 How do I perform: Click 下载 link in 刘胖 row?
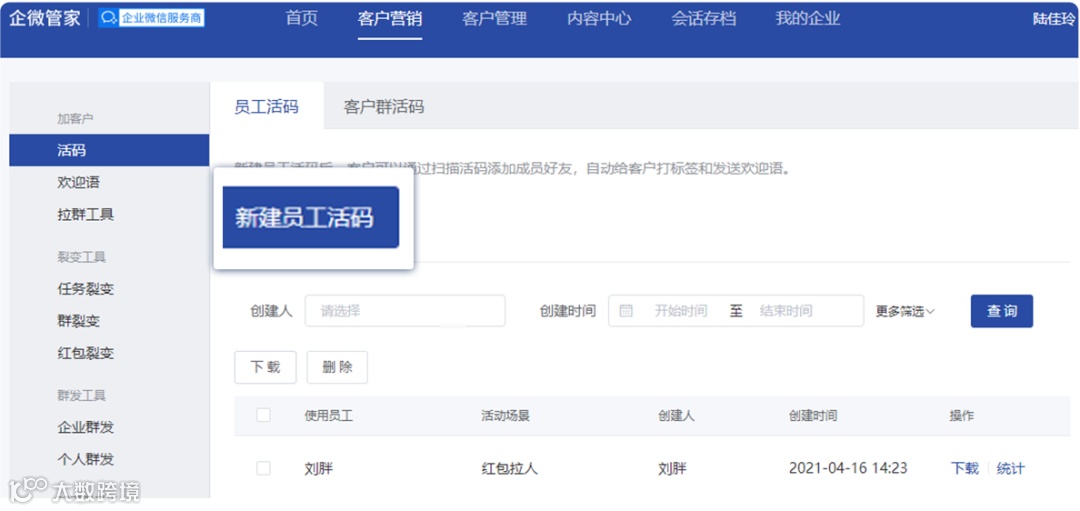[964, 469]
